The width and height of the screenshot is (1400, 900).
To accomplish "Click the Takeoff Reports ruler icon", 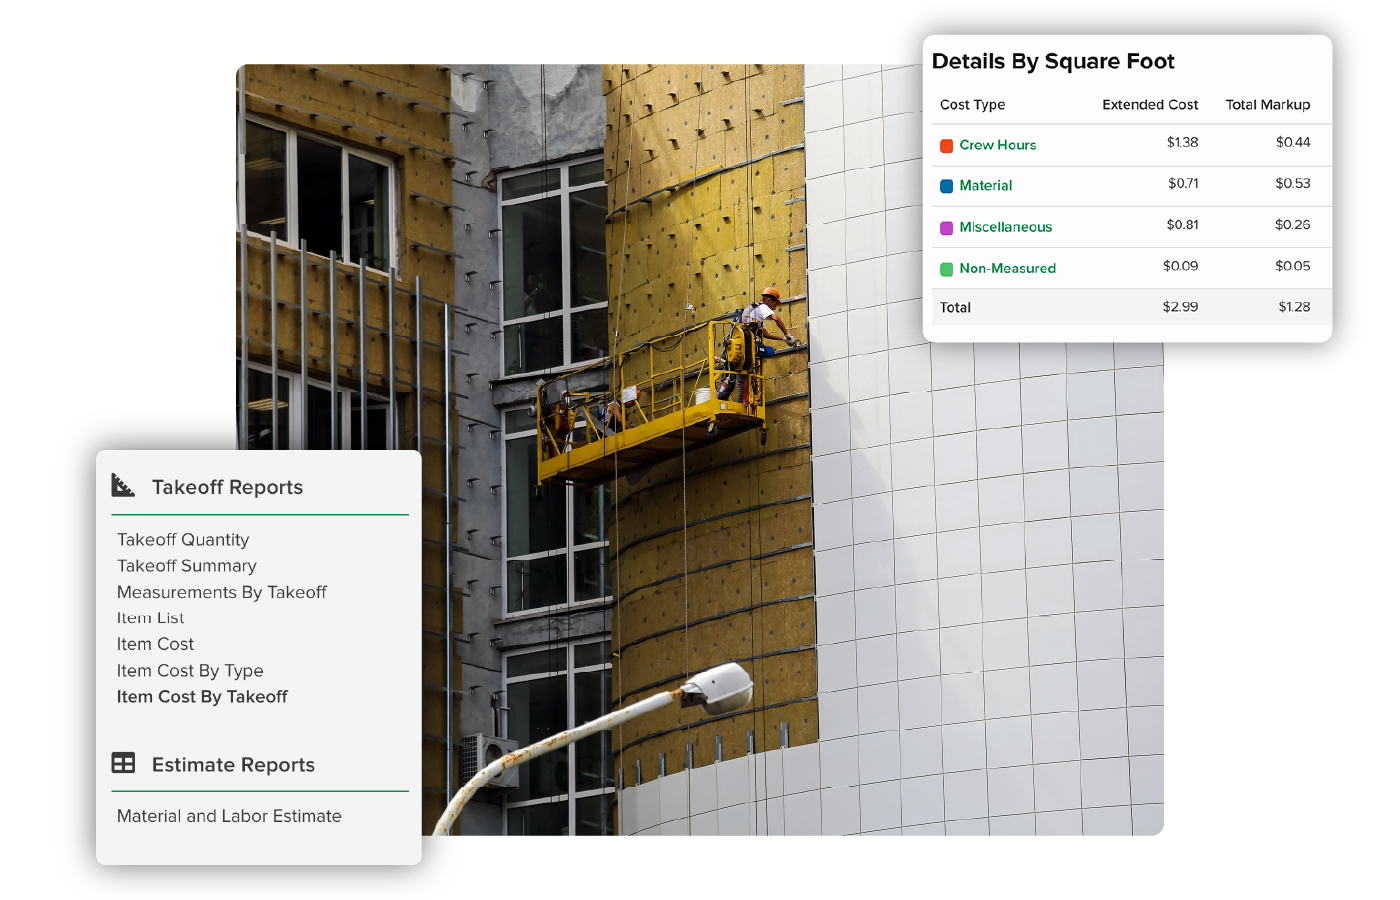I will [x=123, y=486].
